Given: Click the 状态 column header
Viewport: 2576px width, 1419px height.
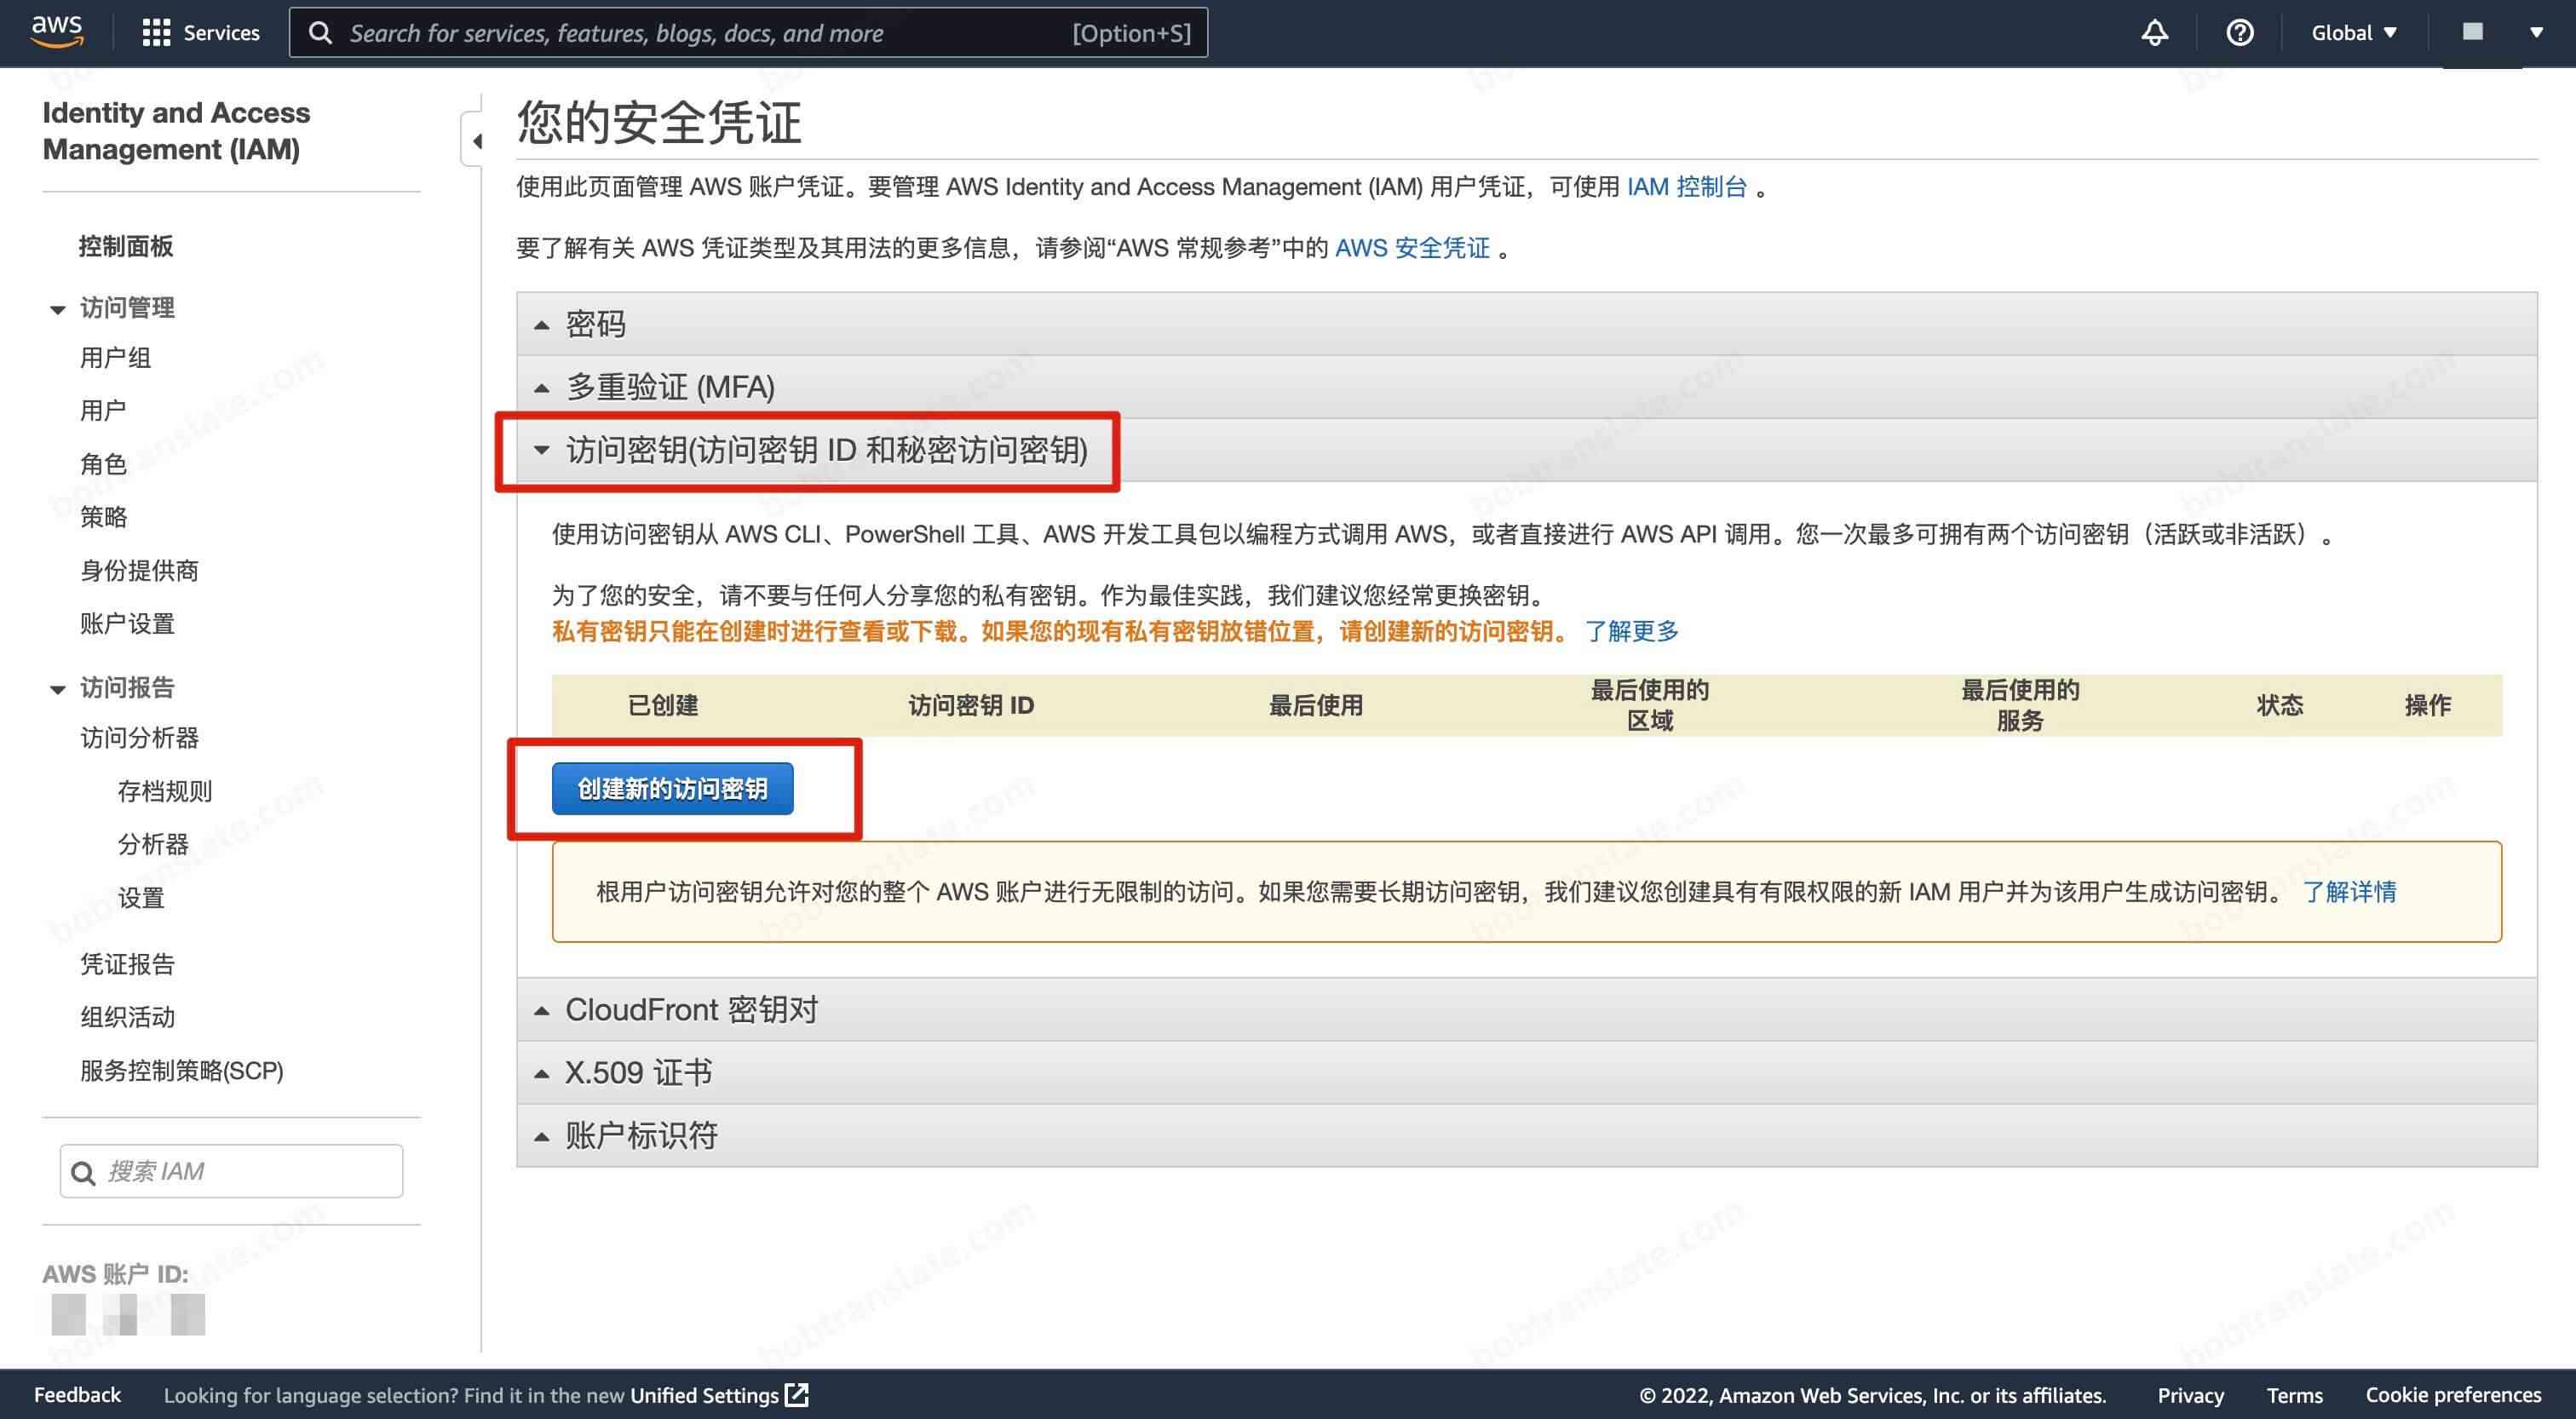Looking at the screenshot, I should (2280, 705).
